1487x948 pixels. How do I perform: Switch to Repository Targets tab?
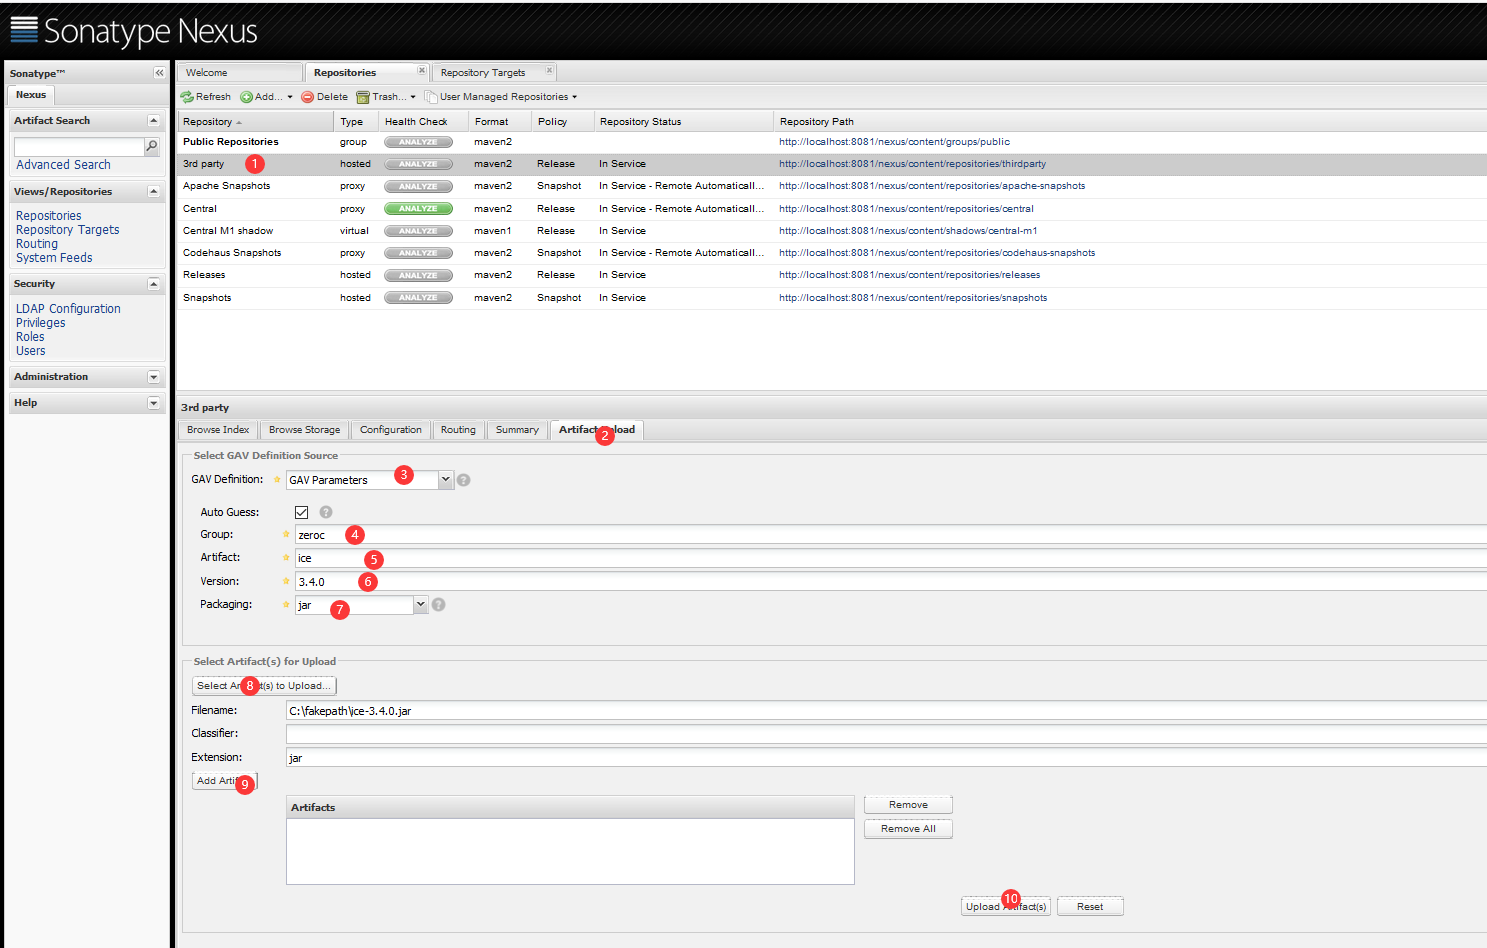pyautogui.click(x=483, y=73)
